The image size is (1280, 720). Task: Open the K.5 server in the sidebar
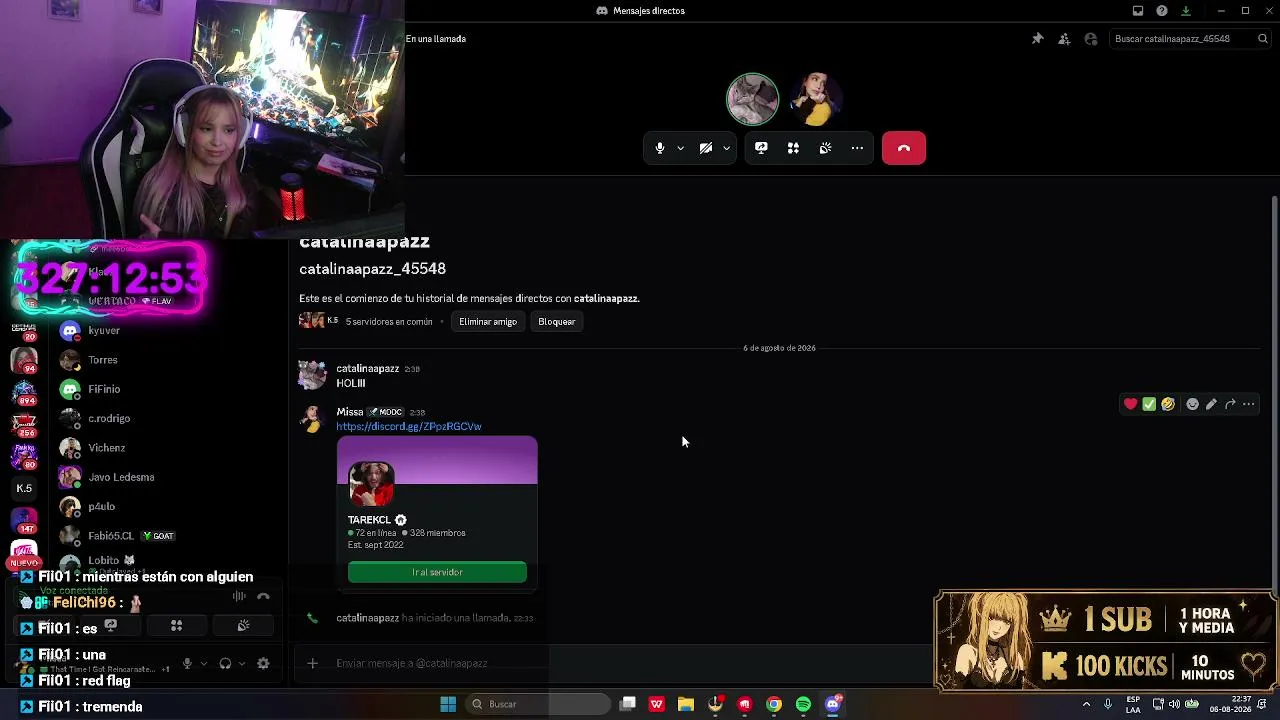coord(24,488)
